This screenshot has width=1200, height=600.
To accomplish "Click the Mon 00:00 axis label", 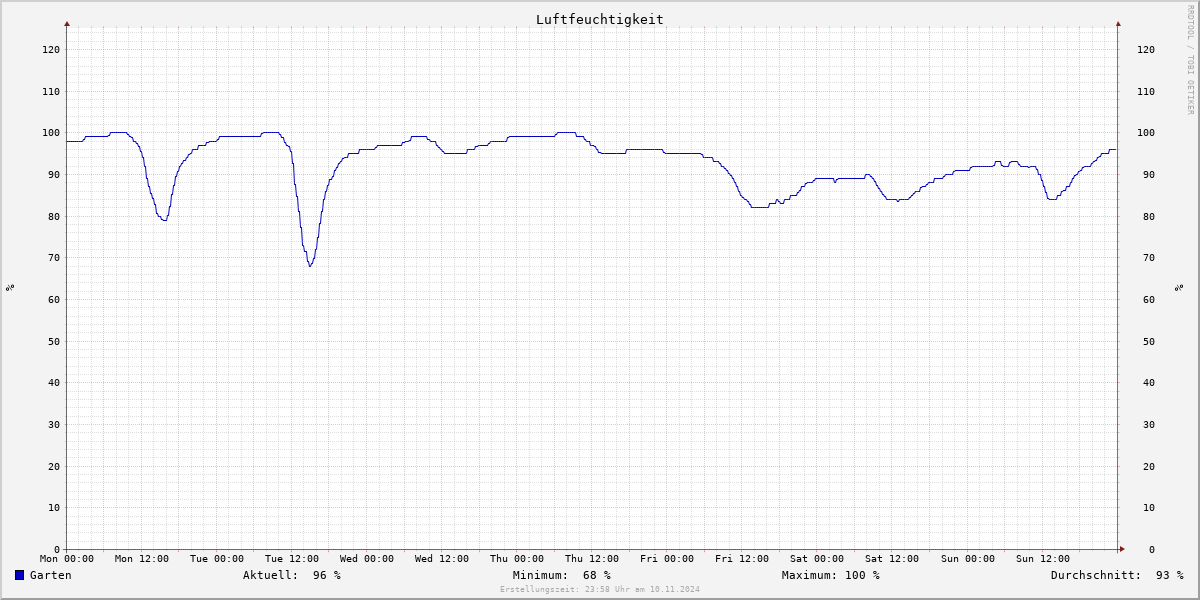I will click(x=67, y=559).
